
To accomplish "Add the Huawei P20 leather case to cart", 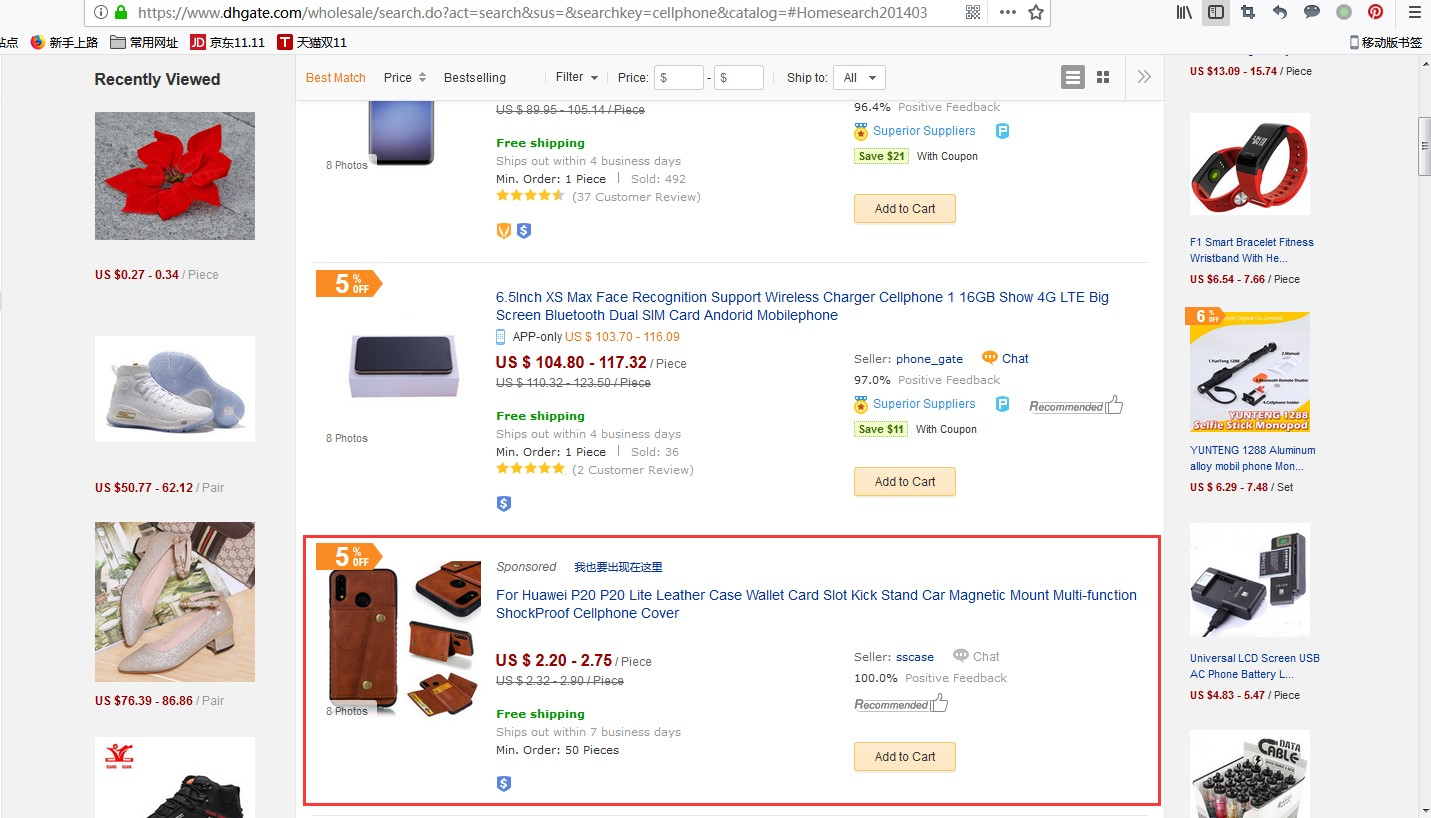I will (x=905, y=757).
